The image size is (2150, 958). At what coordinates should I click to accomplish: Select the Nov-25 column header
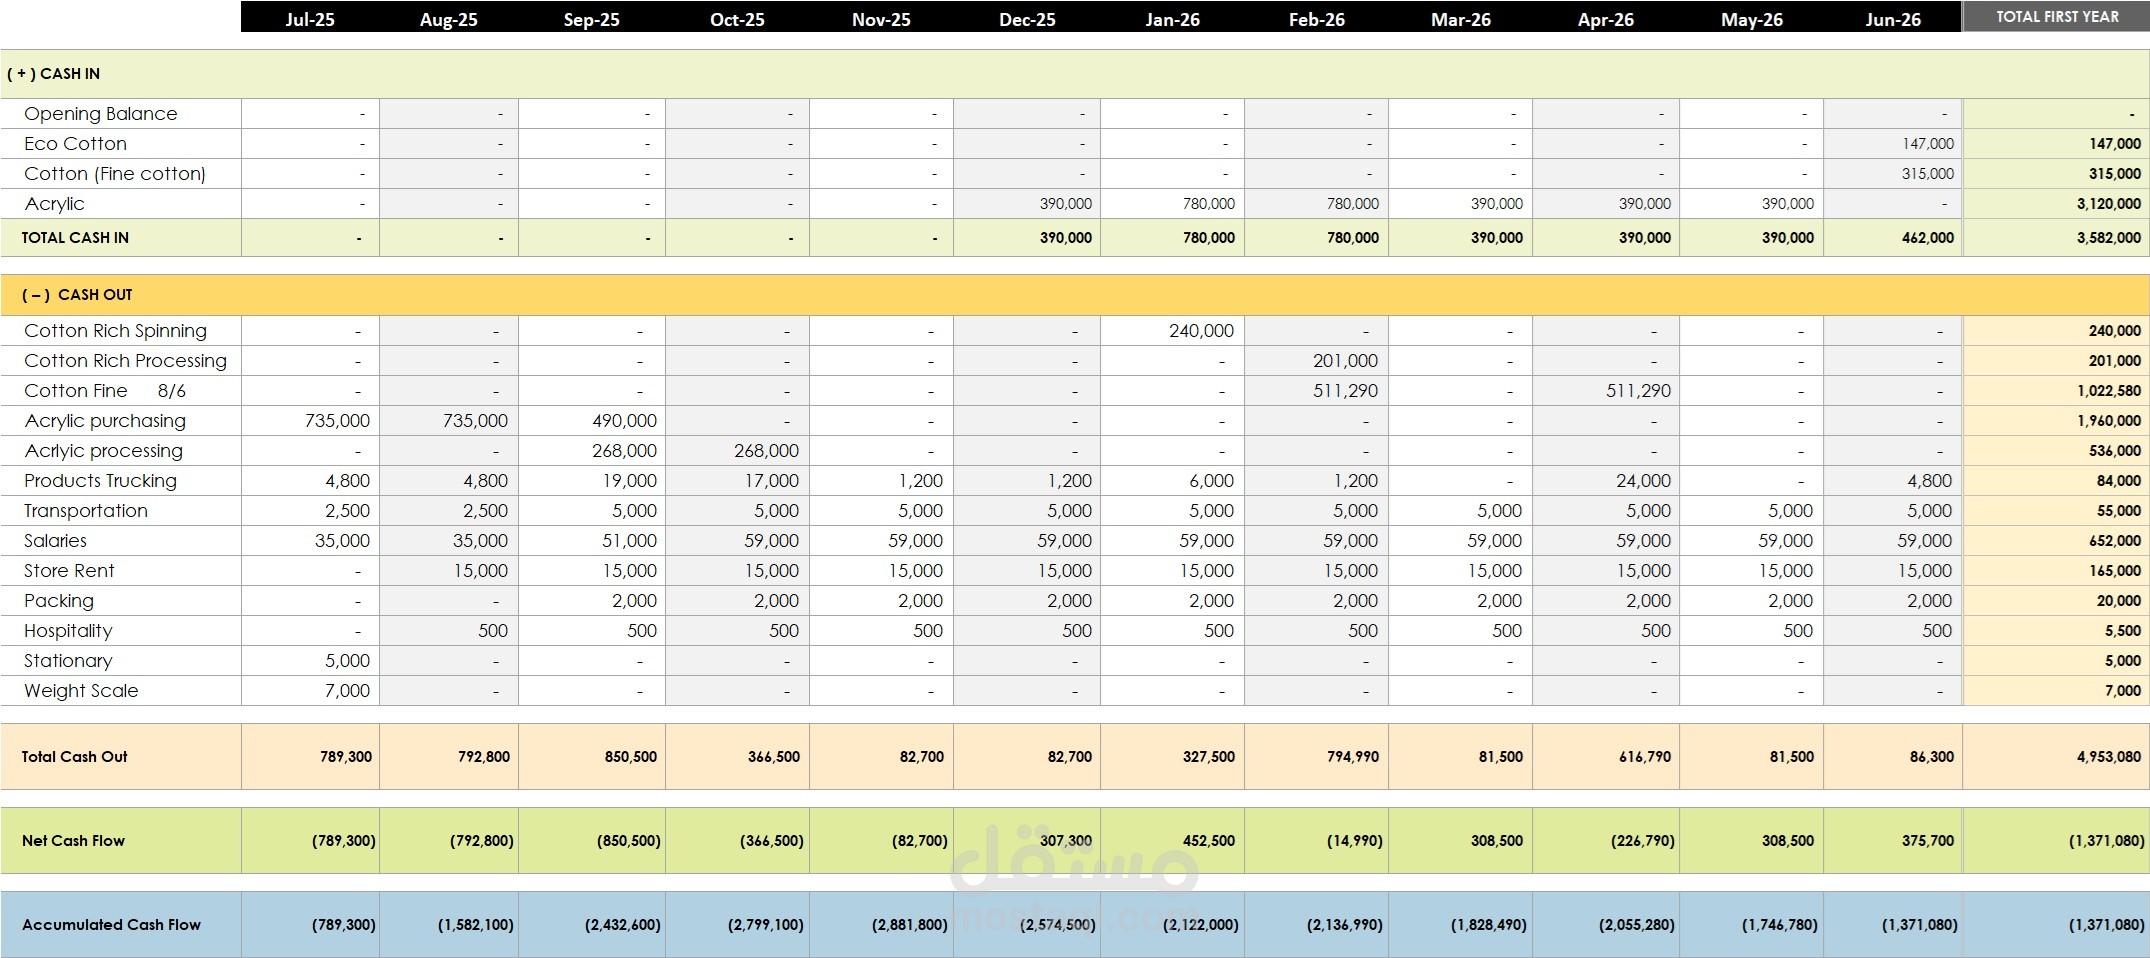coord(881,19)
